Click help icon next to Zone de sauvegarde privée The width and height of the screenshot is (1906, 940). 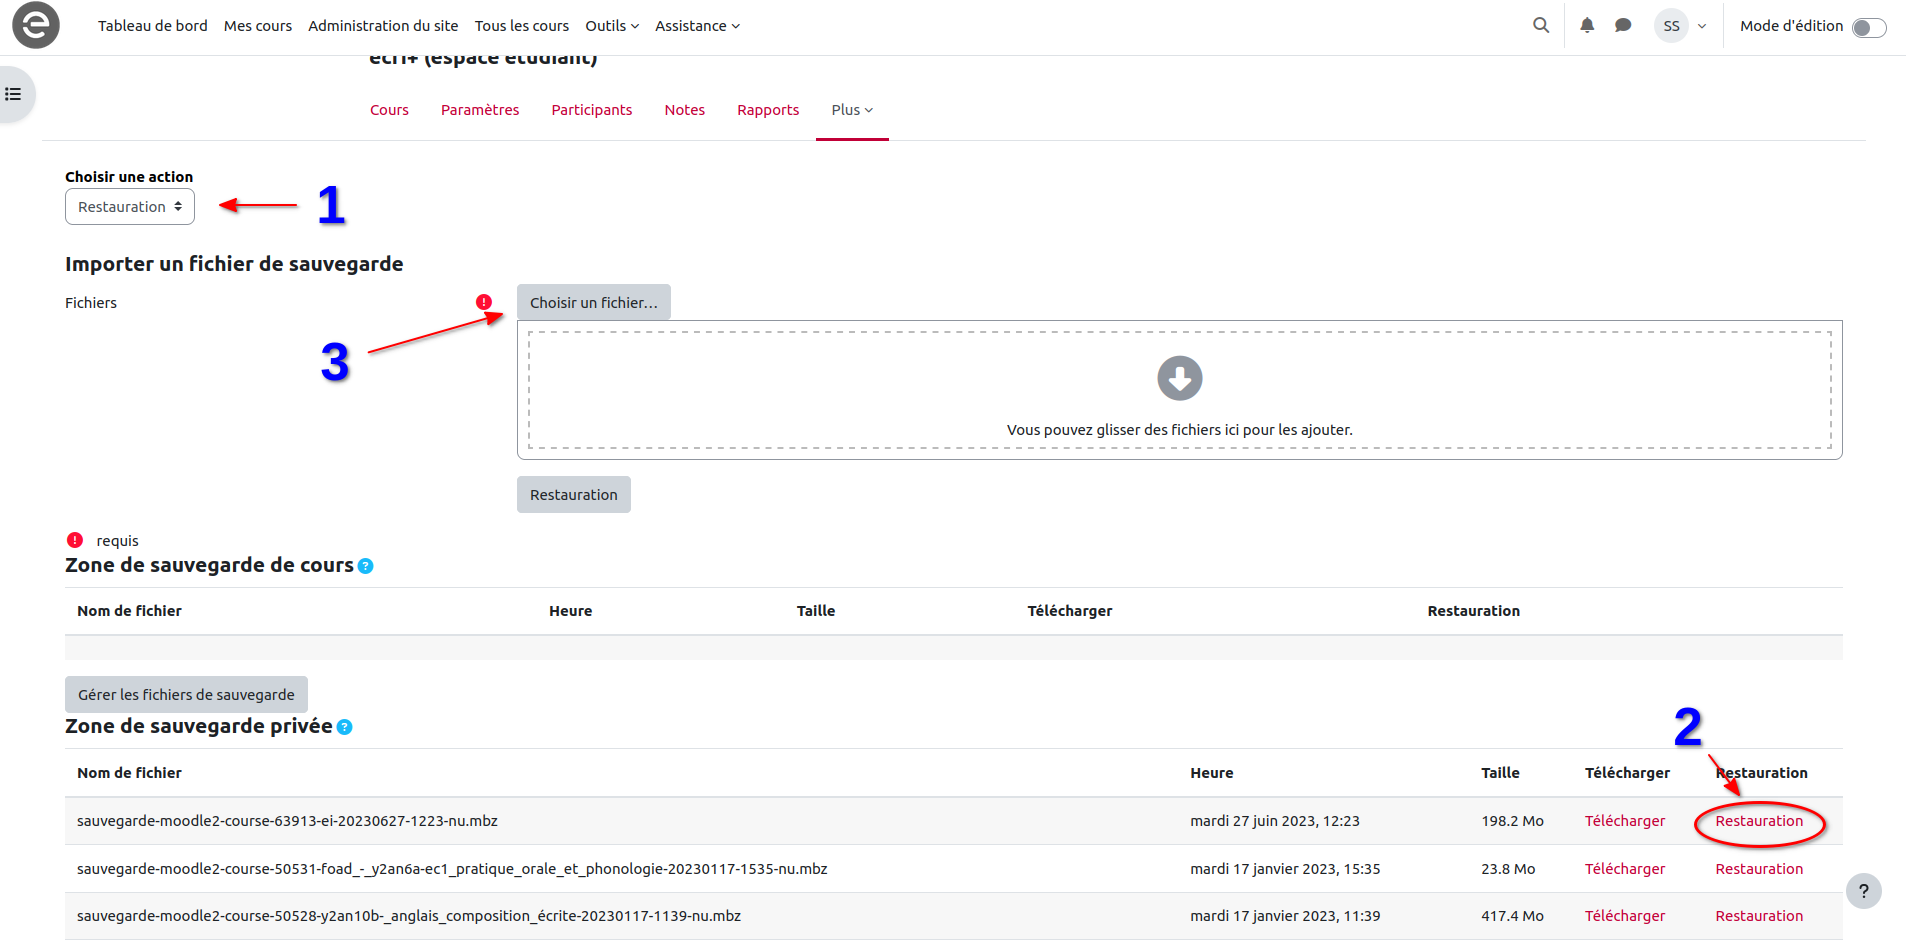[x=345, y=727]
